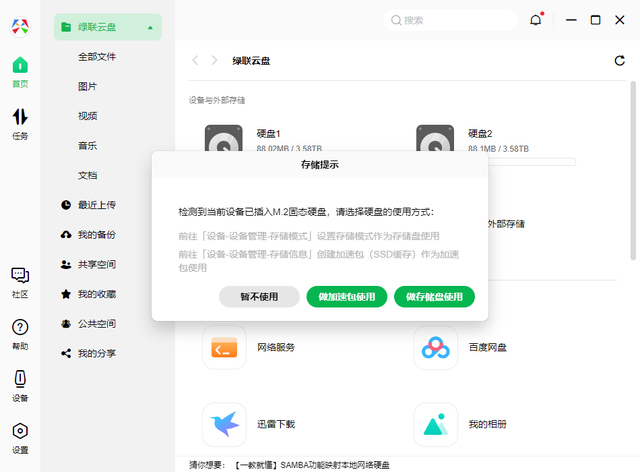Viewport: 640px width, 472px height.
Task: Click the 绿联云盘 breadcrumb title
Action: pyautogui.click(x=251, y=61)
